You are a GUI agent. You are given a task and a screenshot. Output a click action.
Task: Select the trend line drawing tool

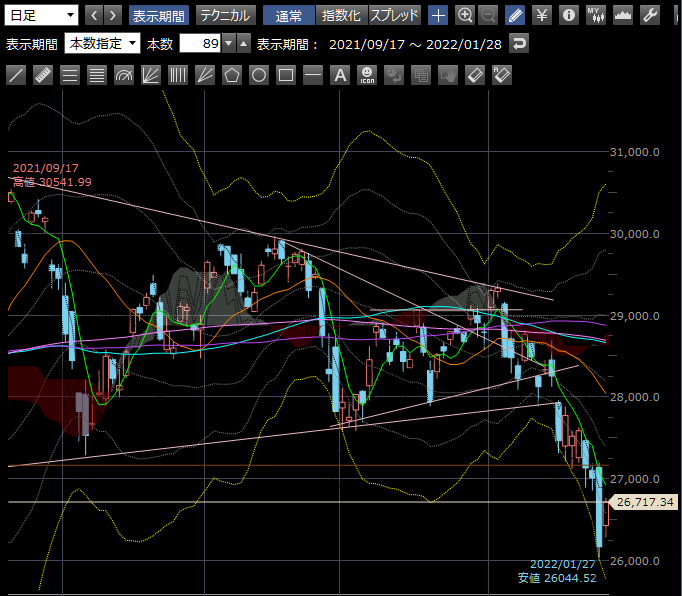16,75
